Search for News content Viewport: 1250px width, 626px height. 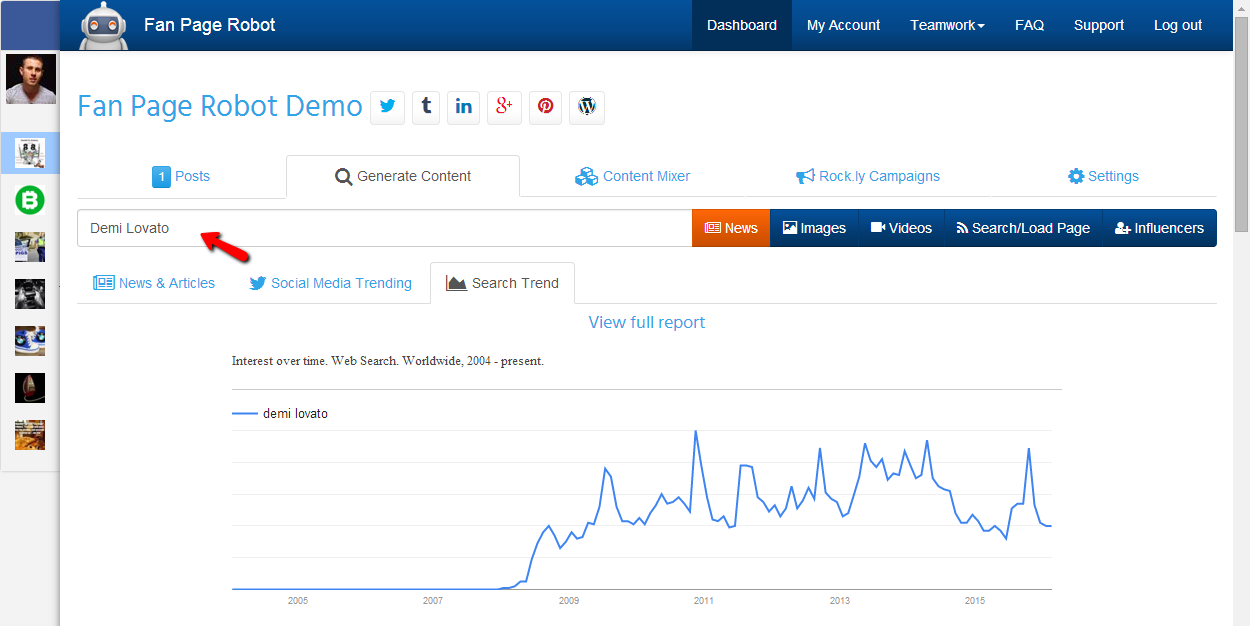tap(731, 228)
